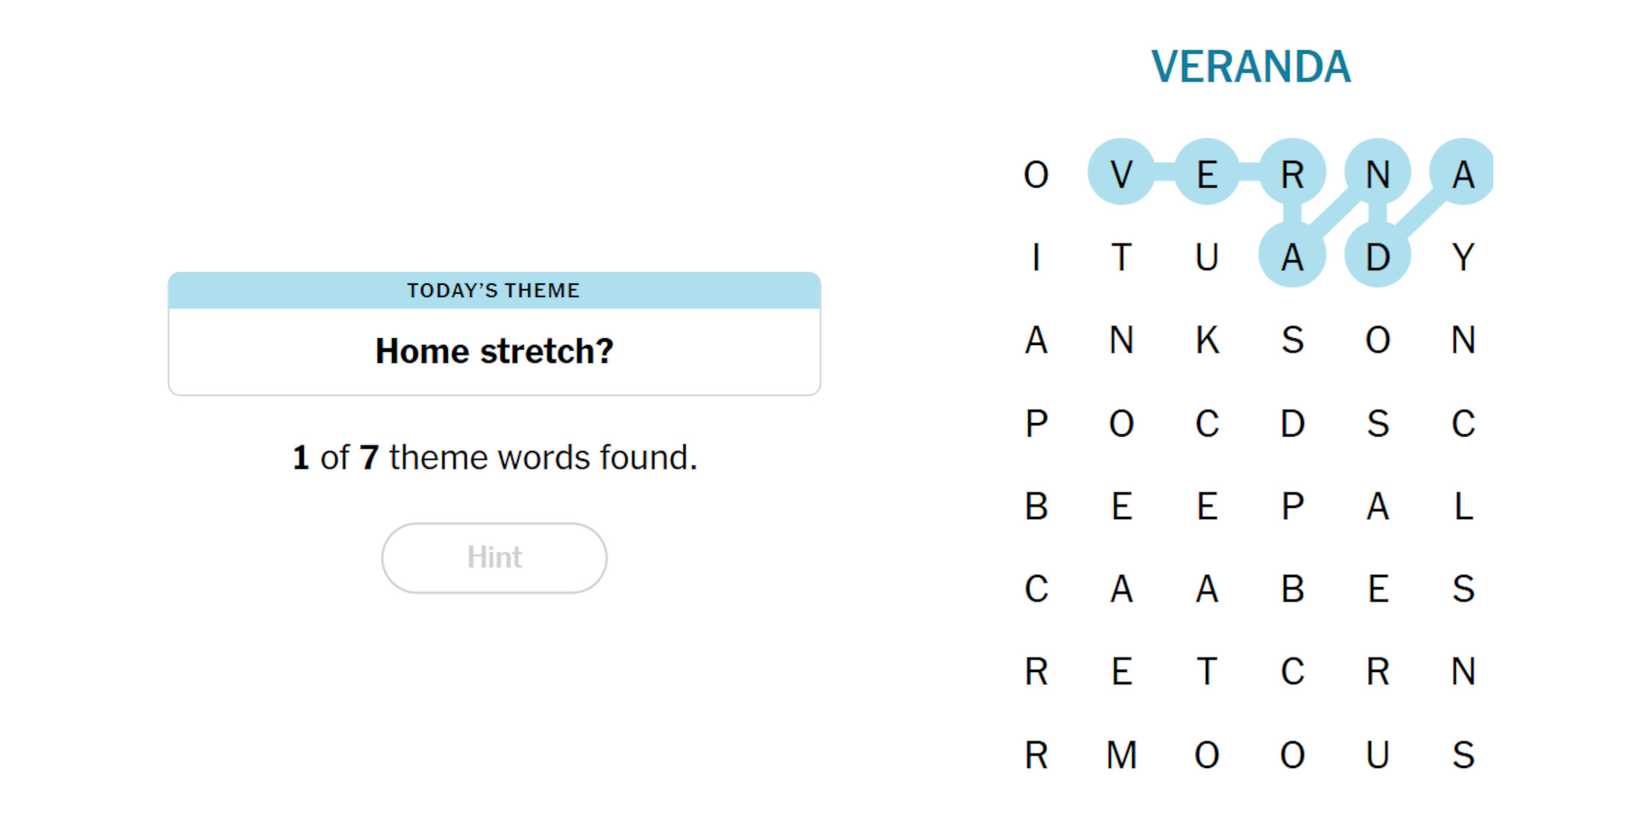This screenshot has height=825, width=1650.
Task: Select the highlighted letter E
Action: click(x=1207, y=174)
